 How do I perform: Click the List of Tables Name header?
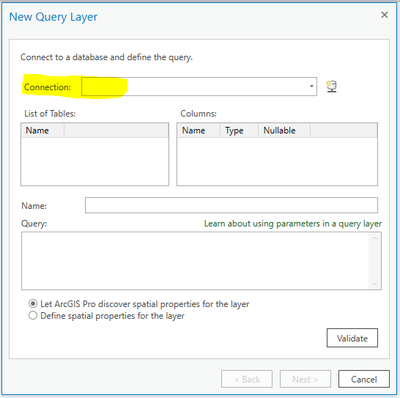click(x=42, y=130)
